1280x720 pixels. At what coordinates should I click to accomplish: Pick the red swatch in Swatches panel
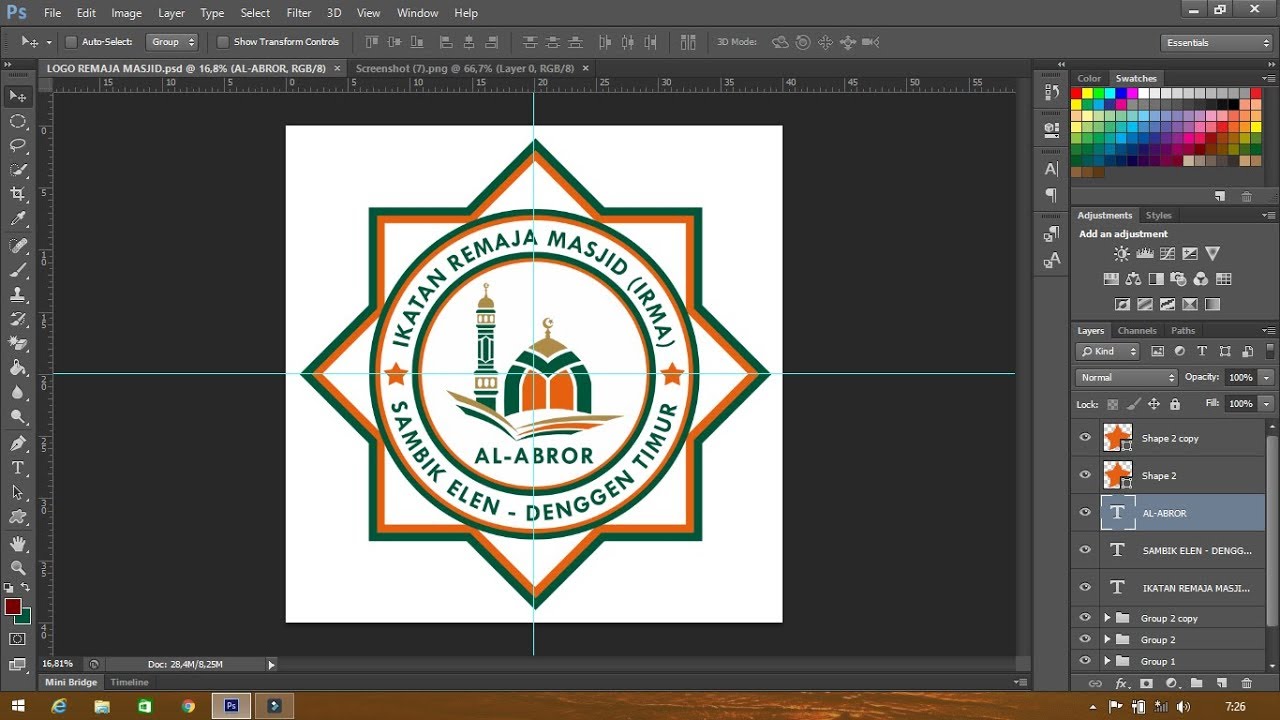(x=1077, y=93)
